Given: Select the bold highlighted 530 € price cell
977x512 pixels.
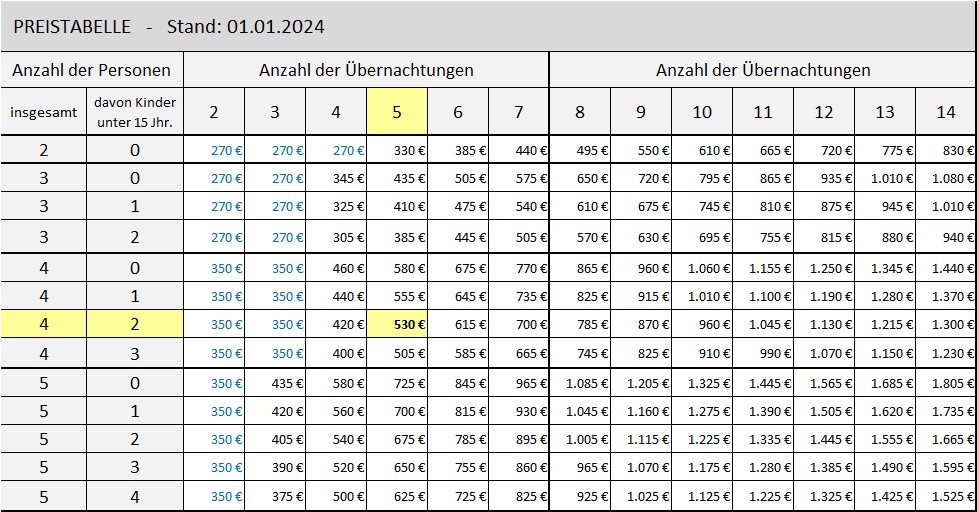Looking at the screenshot, I should pos(397,325).
